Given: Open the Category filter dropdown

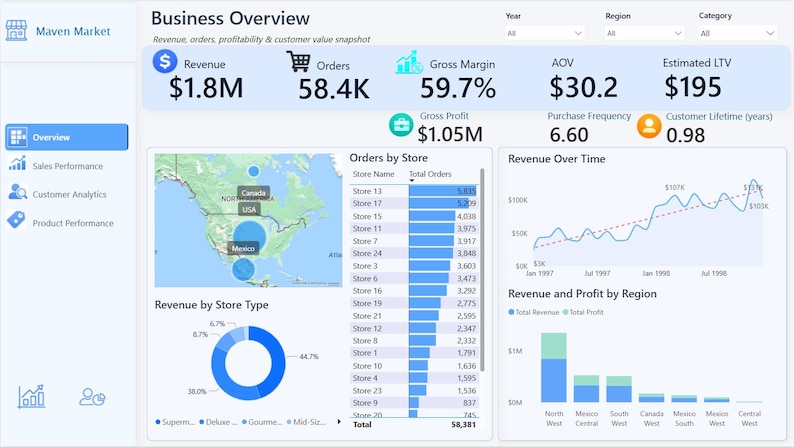Looking at the screenshot, I should pyautogui.click(x=737, y=33).
